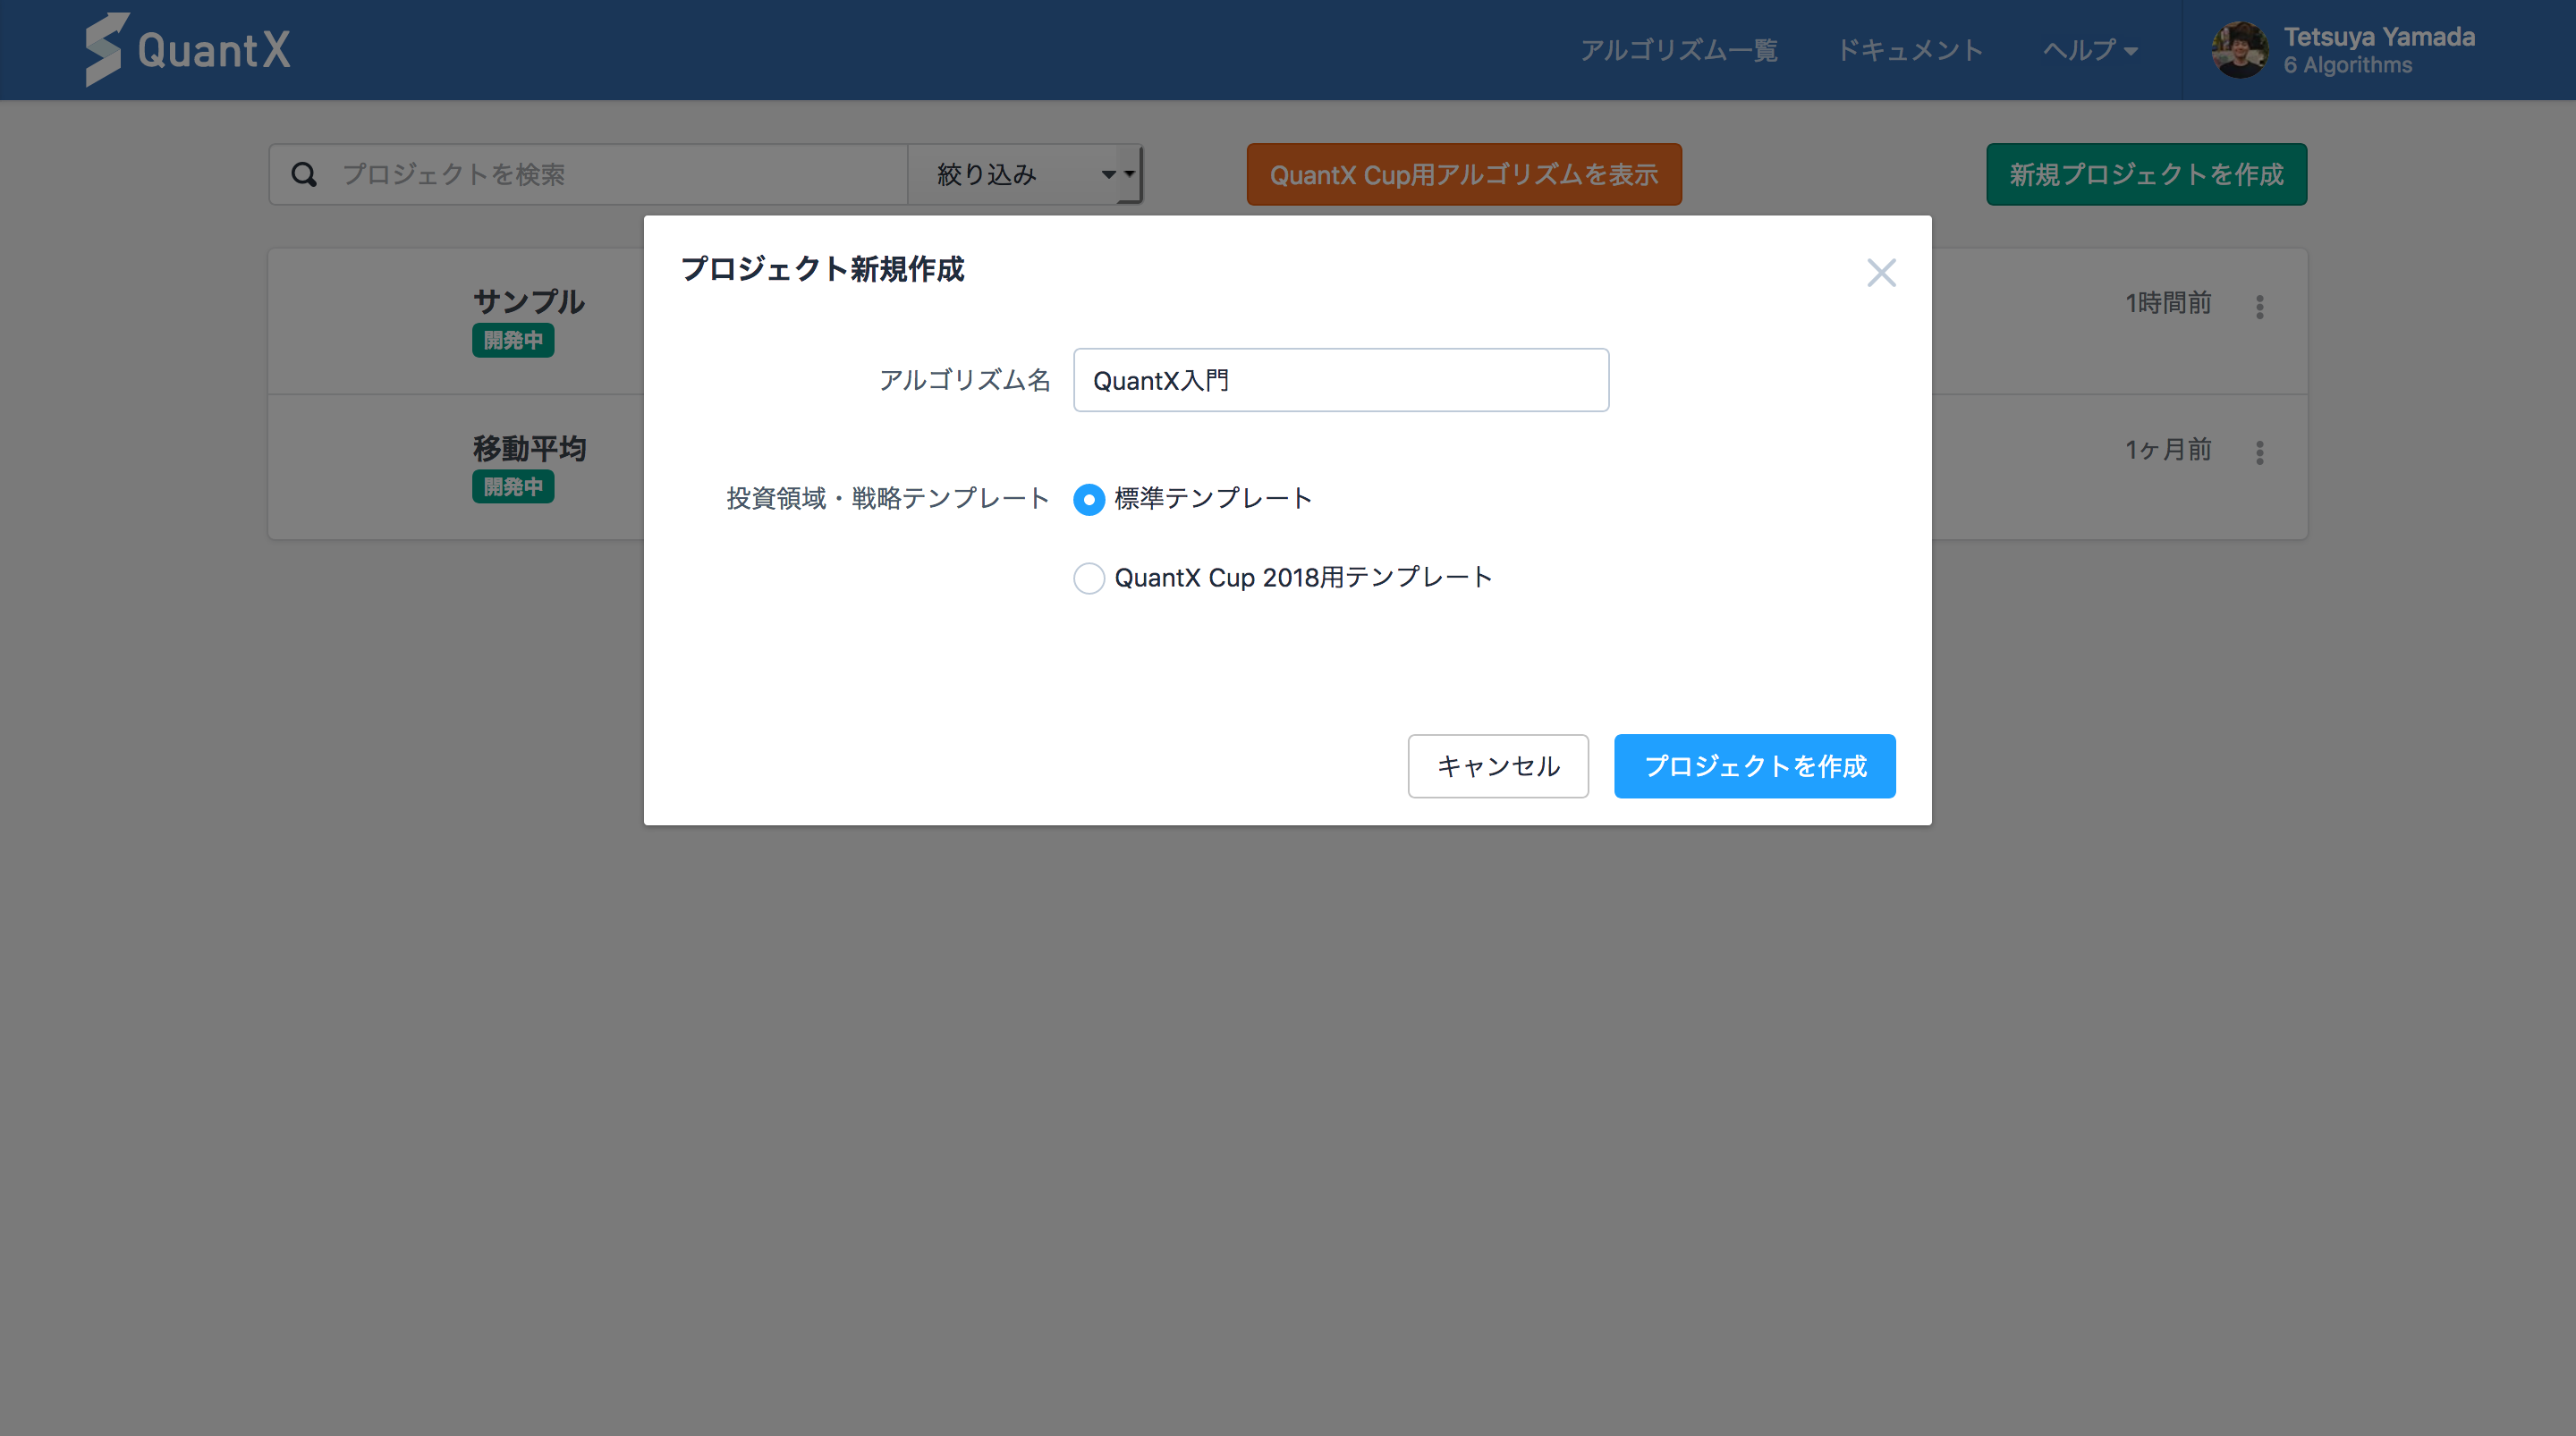Go to the ドキュメント page
This screenshot has width=2576, height=1436.
(x=1909, y=50)
